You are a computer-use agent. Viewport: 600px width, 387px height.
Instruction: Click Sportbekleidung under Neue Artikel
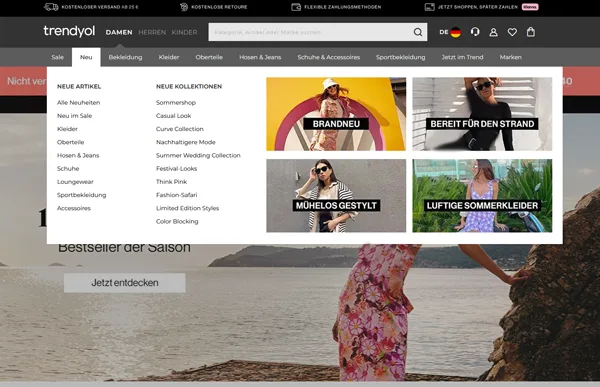82,195
